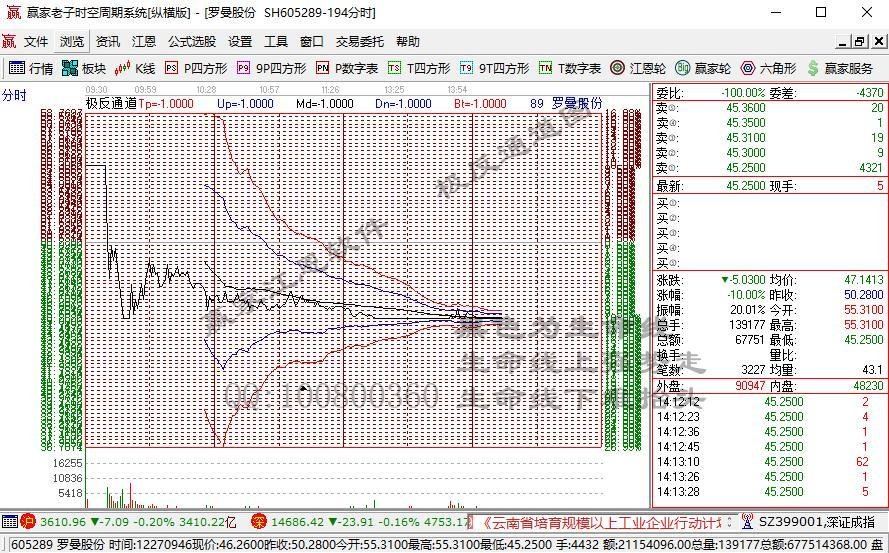The image size is (889, 553).
Task: Open the T四方形 tool
Action: [x=419, y=69]
